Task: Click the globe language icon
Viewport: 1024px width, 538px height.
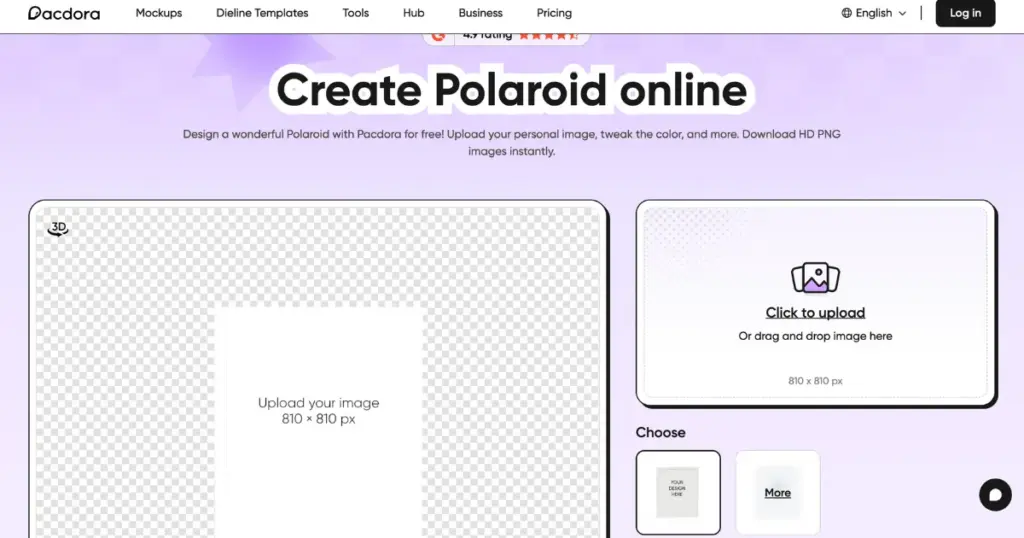Action: tap(846, 13)
